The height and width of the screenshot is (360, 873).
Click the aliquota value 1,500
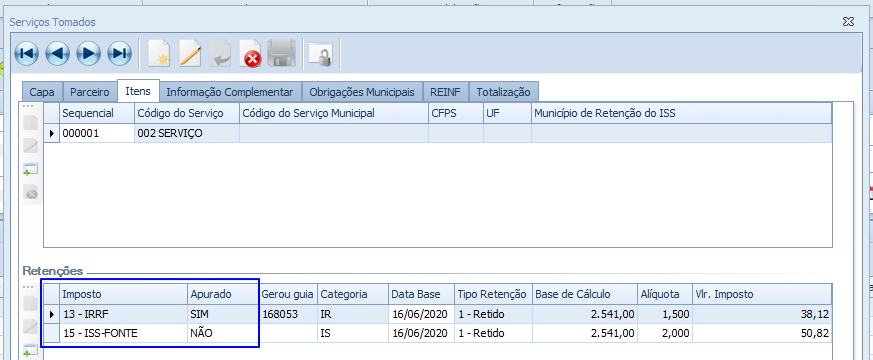[x=665, y=314]
